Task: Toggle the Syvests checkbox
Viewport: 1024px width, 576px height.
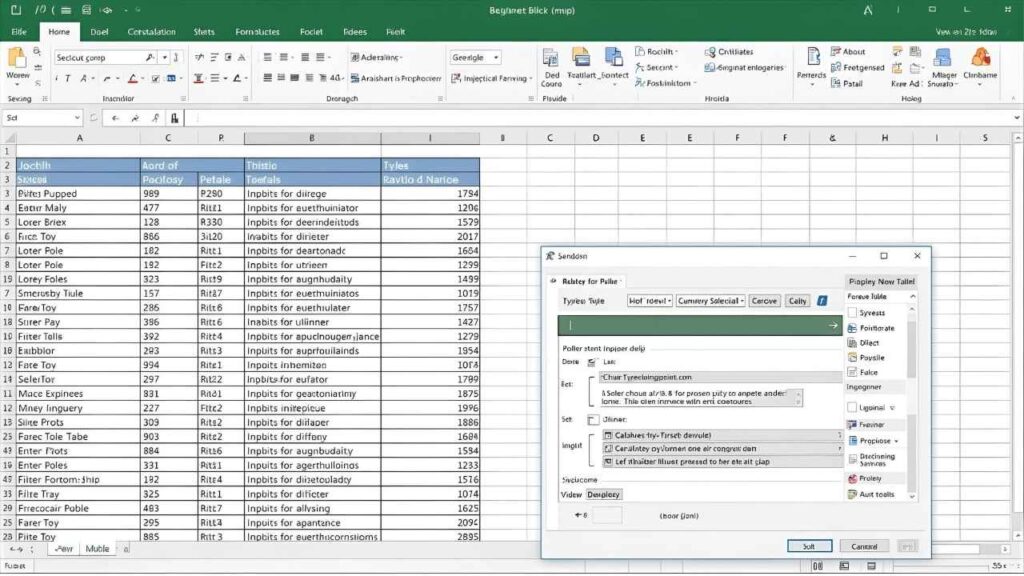Action: 852,313
